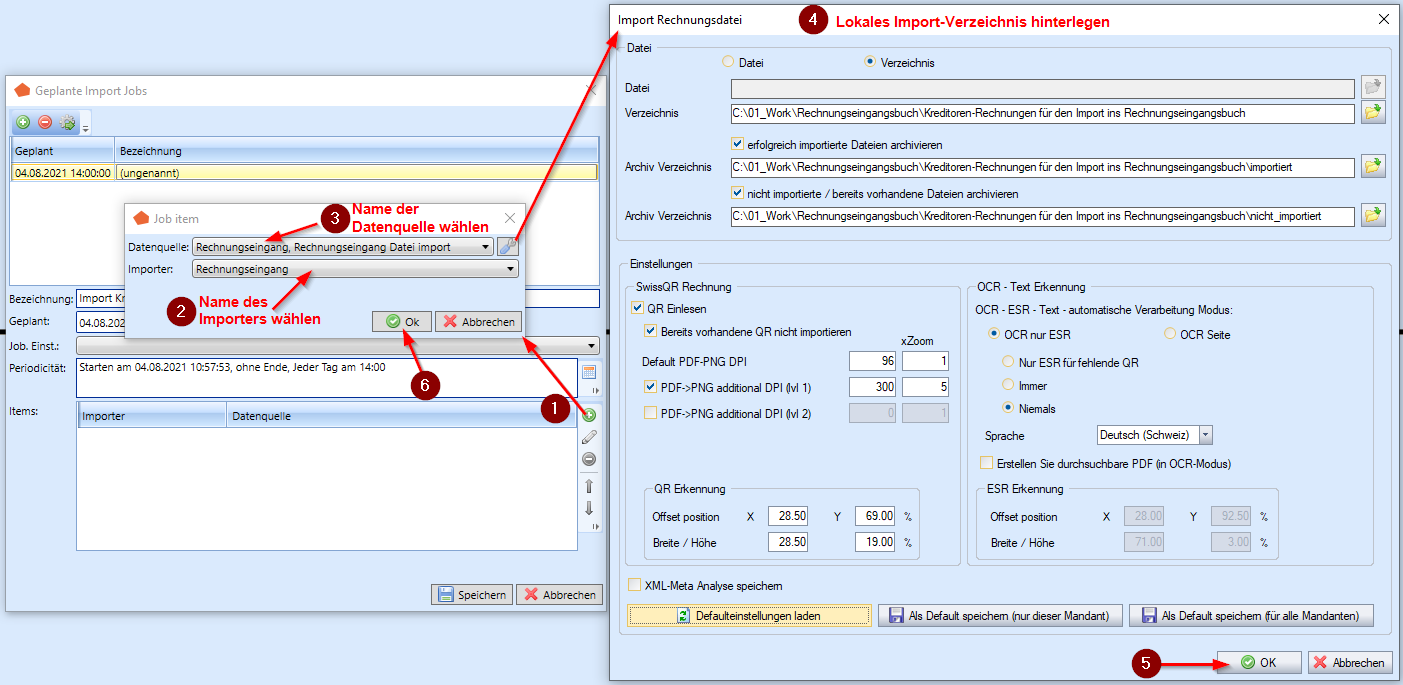Move item up with the up arrow icon

pos(589,486)
